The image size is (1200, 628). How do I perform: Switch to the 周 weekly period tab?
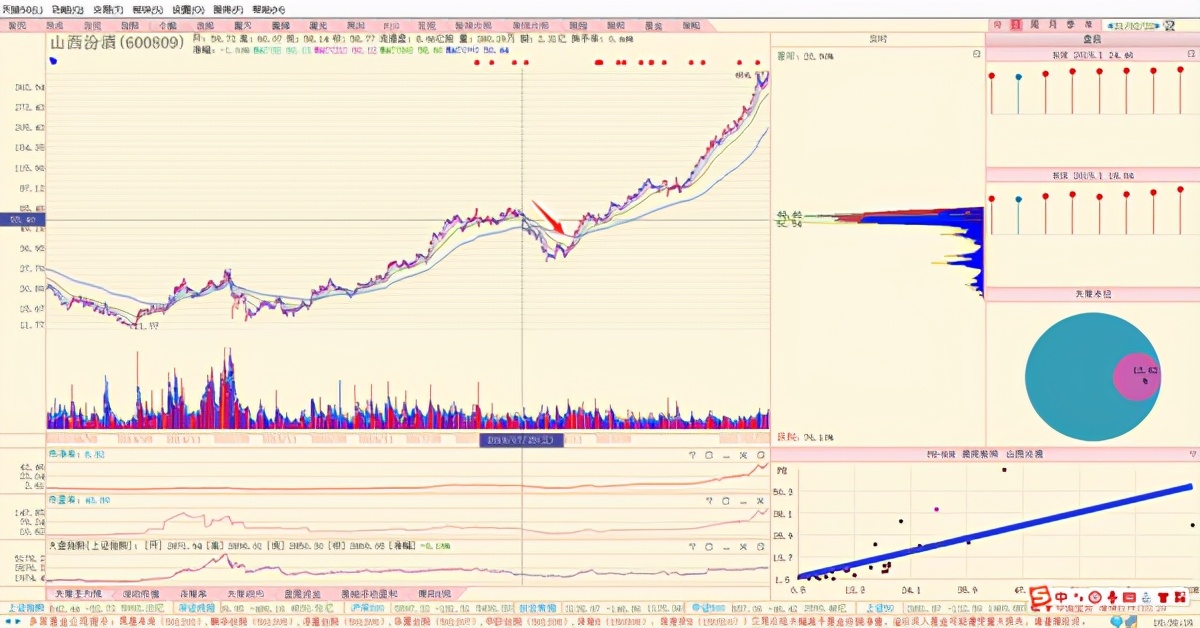click(1035, 25)
